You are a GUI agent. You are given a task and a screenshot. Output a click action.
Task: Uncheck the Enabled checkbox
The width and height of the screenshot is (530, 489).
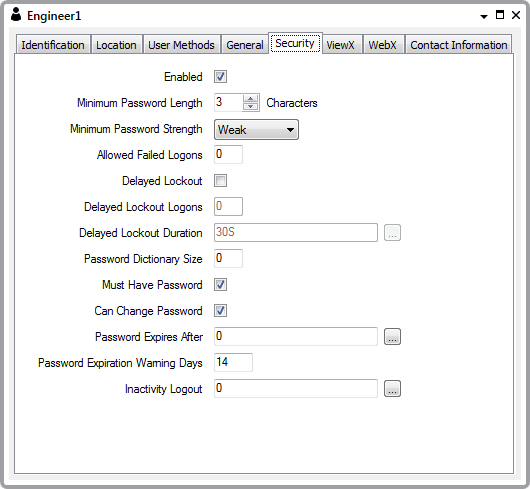[220, 77]
